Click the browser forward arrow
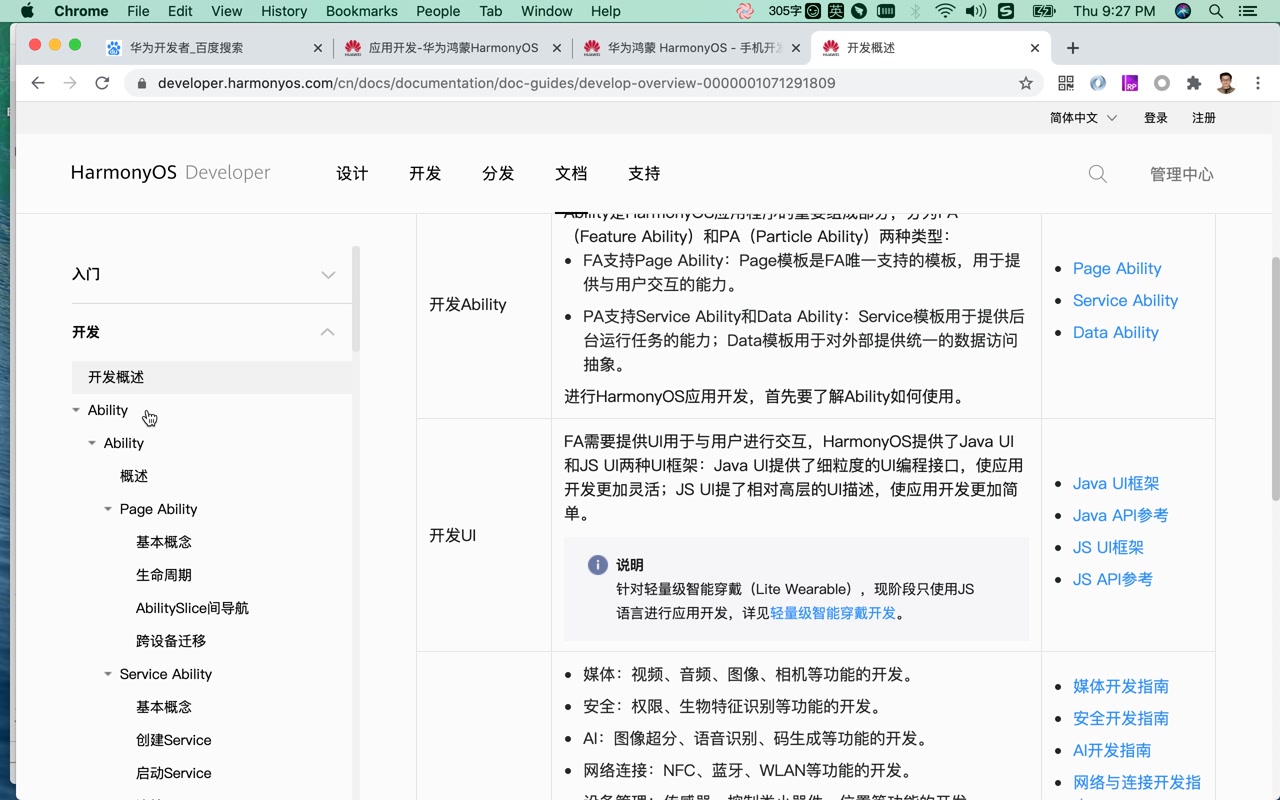The image size is (1280, 800). pyautogui.click(x=70, y=83)
